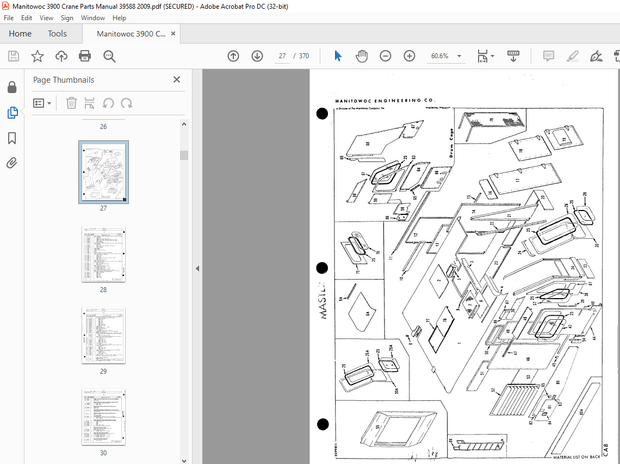Viewport: 620px width, 464px height.
Task: Click the thumbnails scroll up arrow
Action: pyautogui.click(x=184, y=124)
